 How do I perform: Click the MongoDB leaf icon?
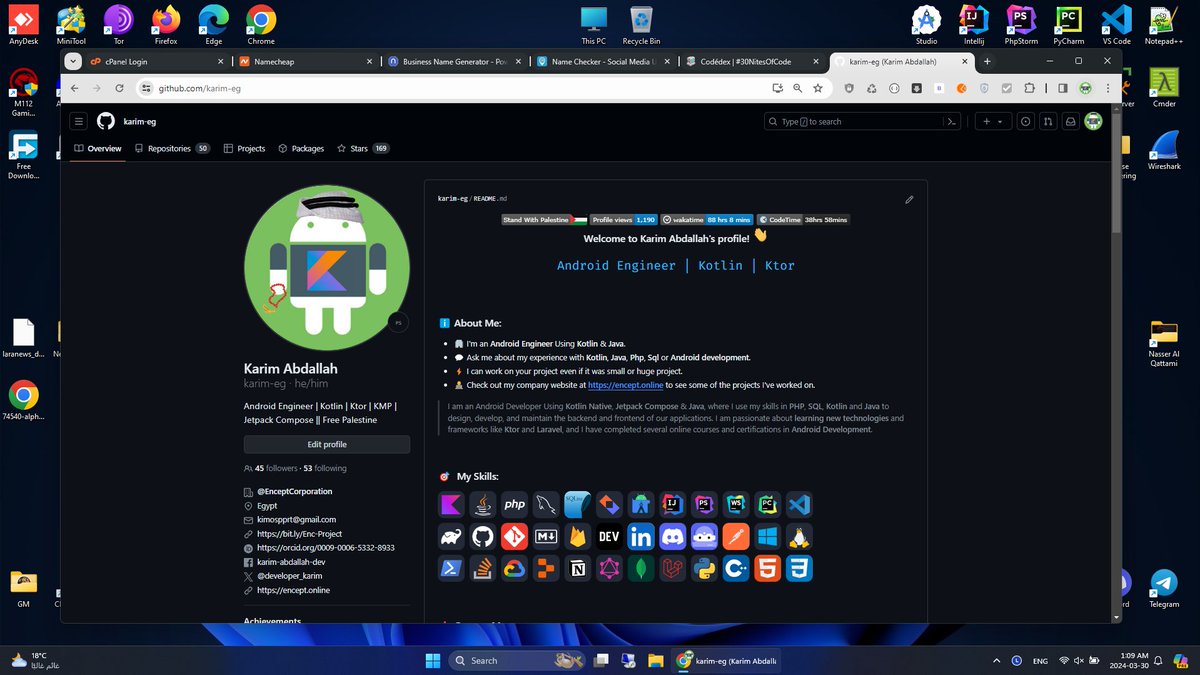(641, 568)
